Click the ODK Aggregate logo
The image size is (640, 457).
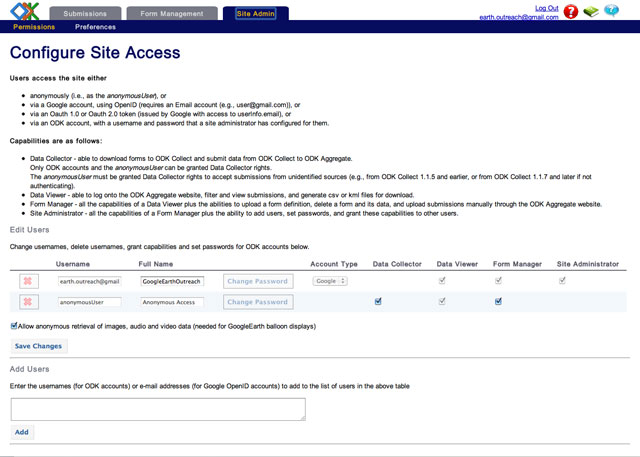tap(24, 14)
